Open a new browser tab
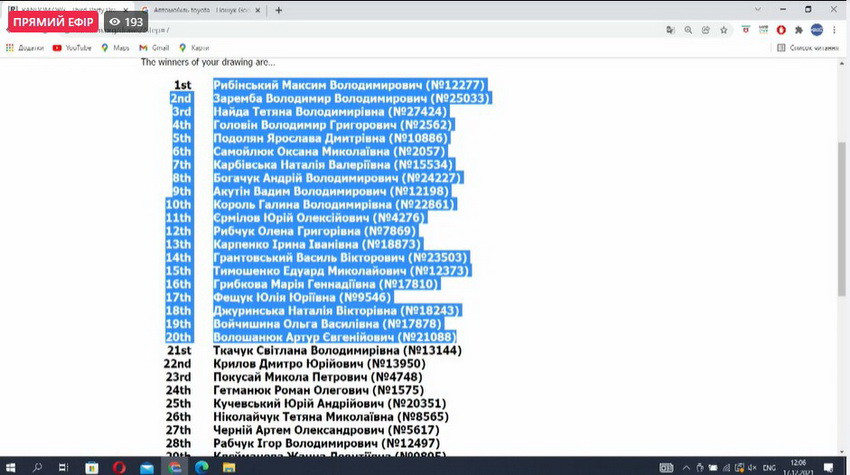This screenshot has width=850, height=475. click(x=278, y=10)
